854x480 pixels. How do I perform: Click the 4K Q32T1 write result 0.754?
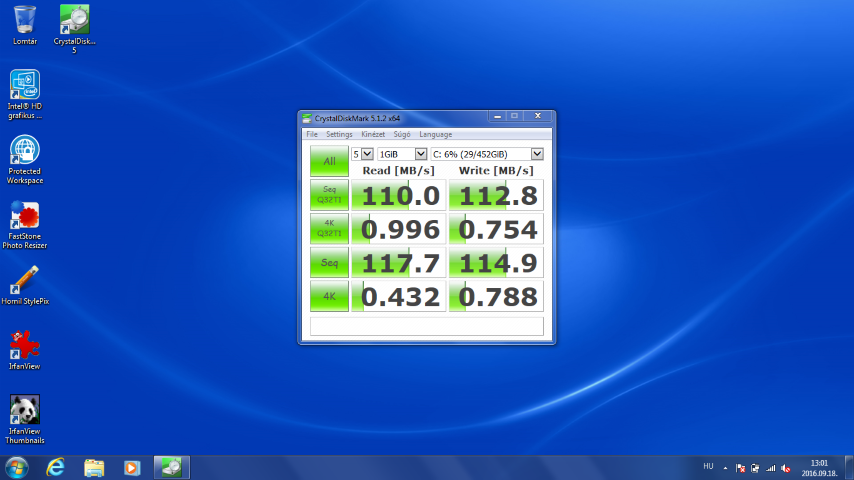(x=496, y=229)
